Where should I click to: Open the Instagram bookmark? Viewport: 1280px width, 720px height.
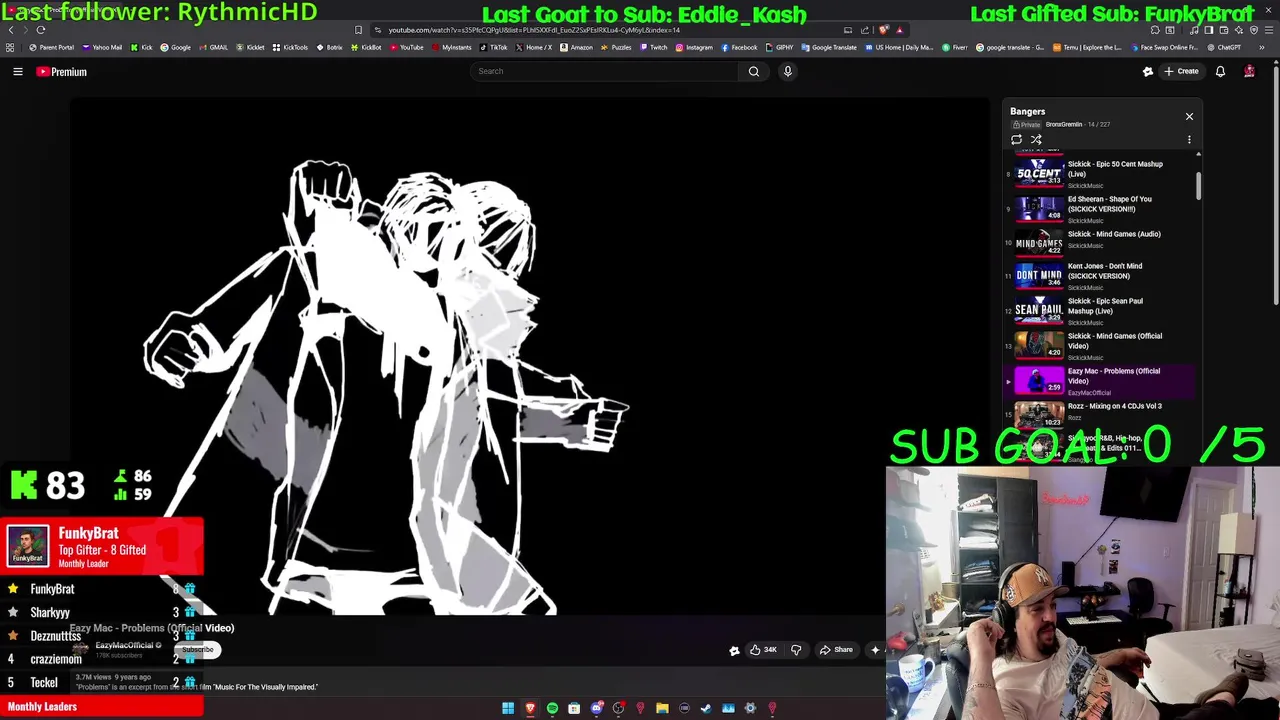pos(694,47)
